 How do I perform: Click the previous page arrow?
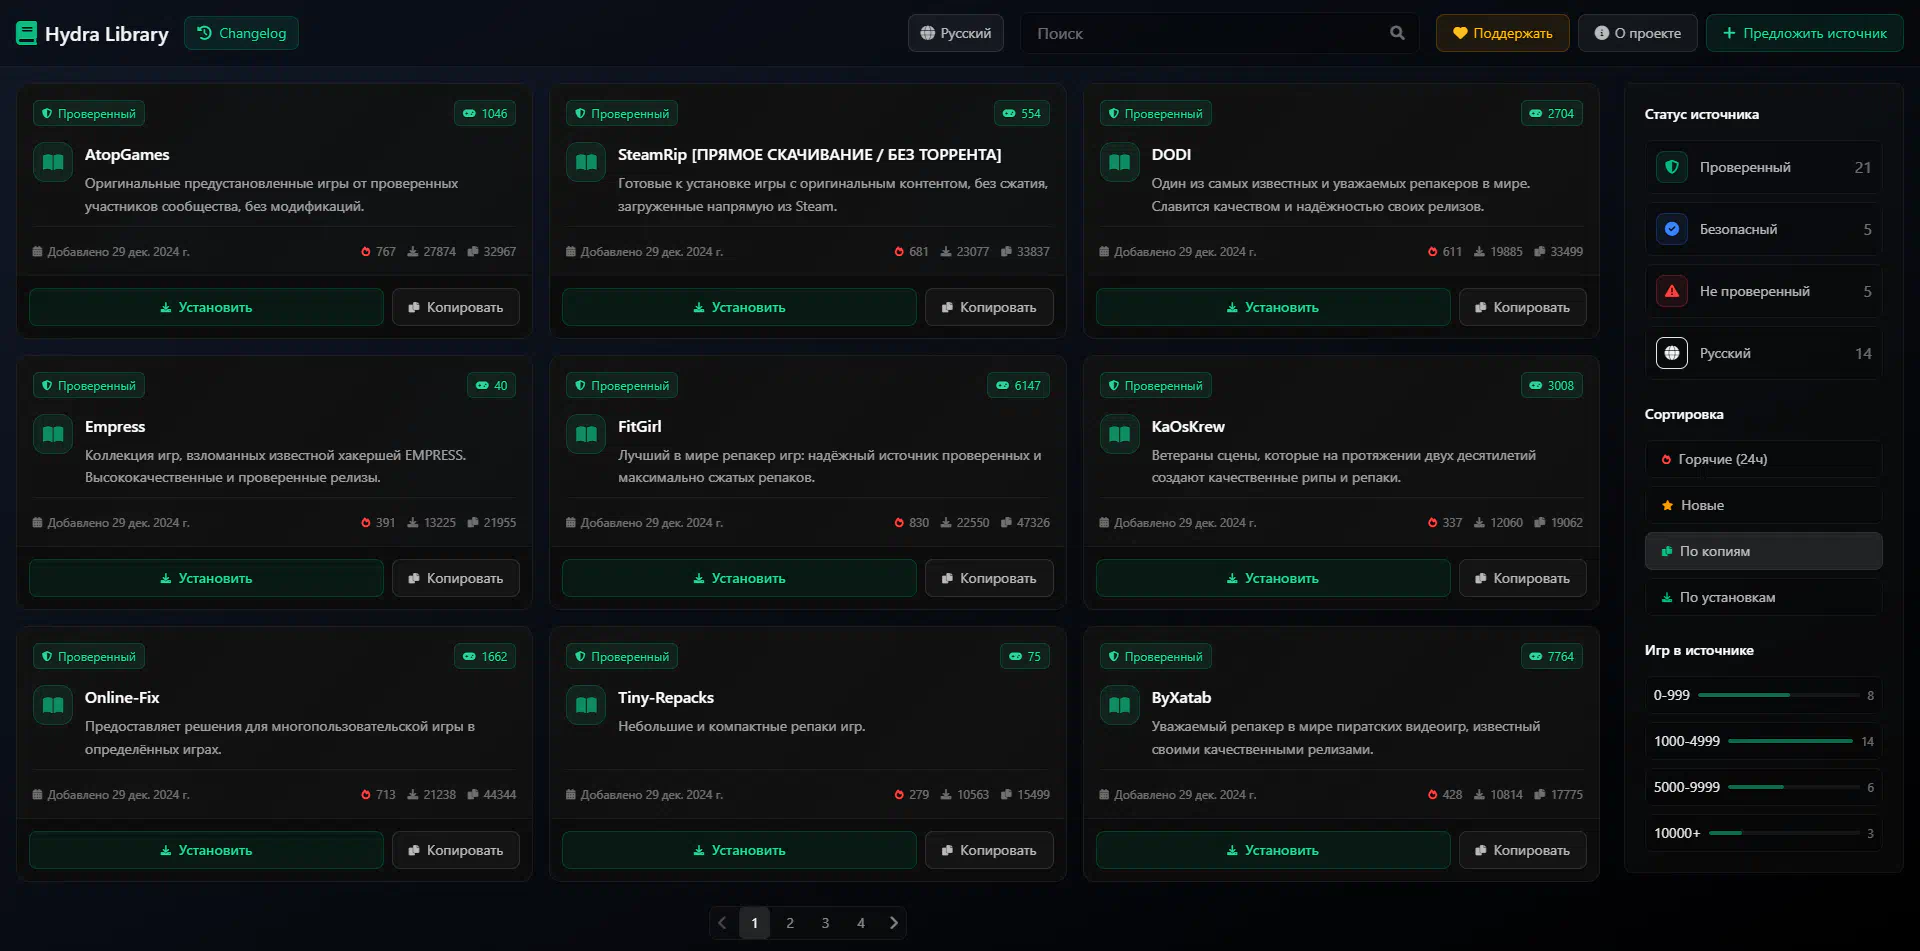(x=723, y=923)
